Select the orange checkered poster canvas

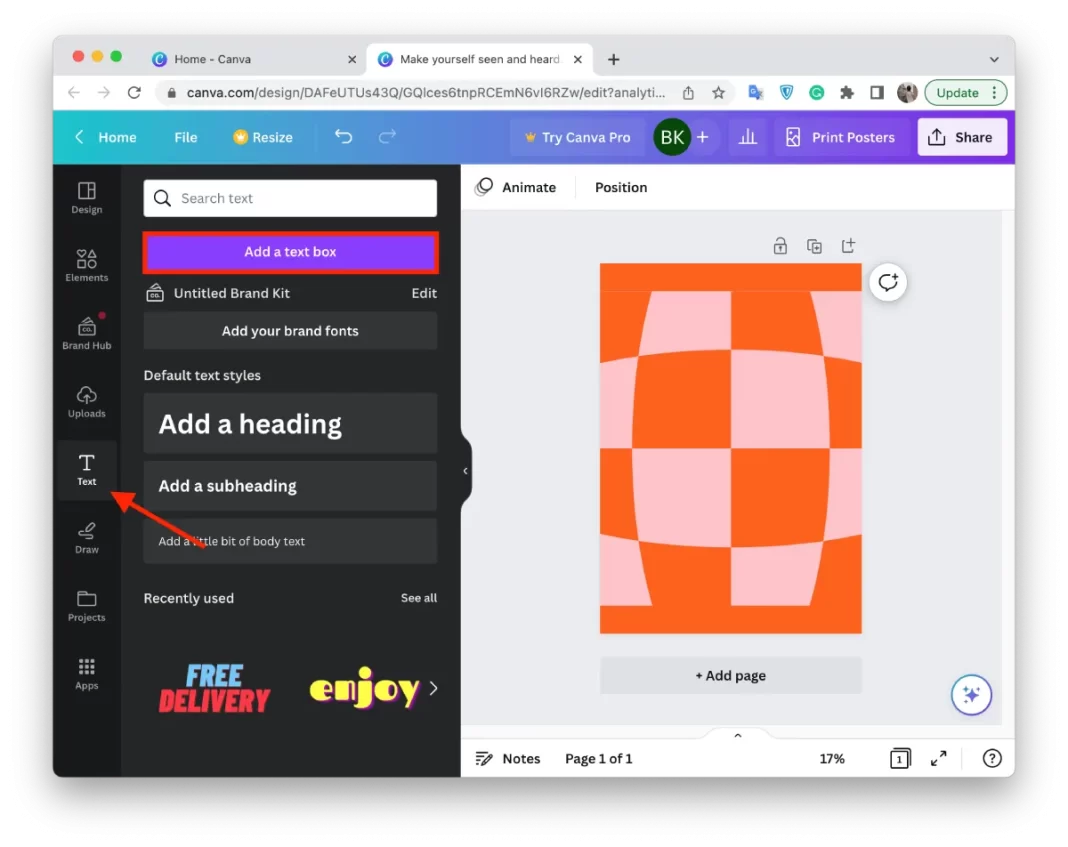tap(730, 449)
